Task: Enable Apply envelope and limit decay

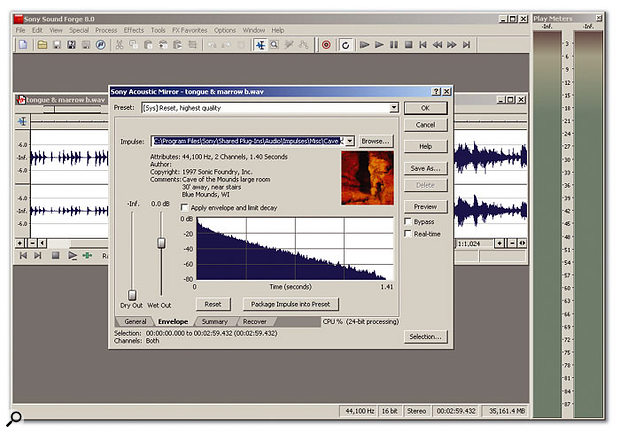Action: 184,207
